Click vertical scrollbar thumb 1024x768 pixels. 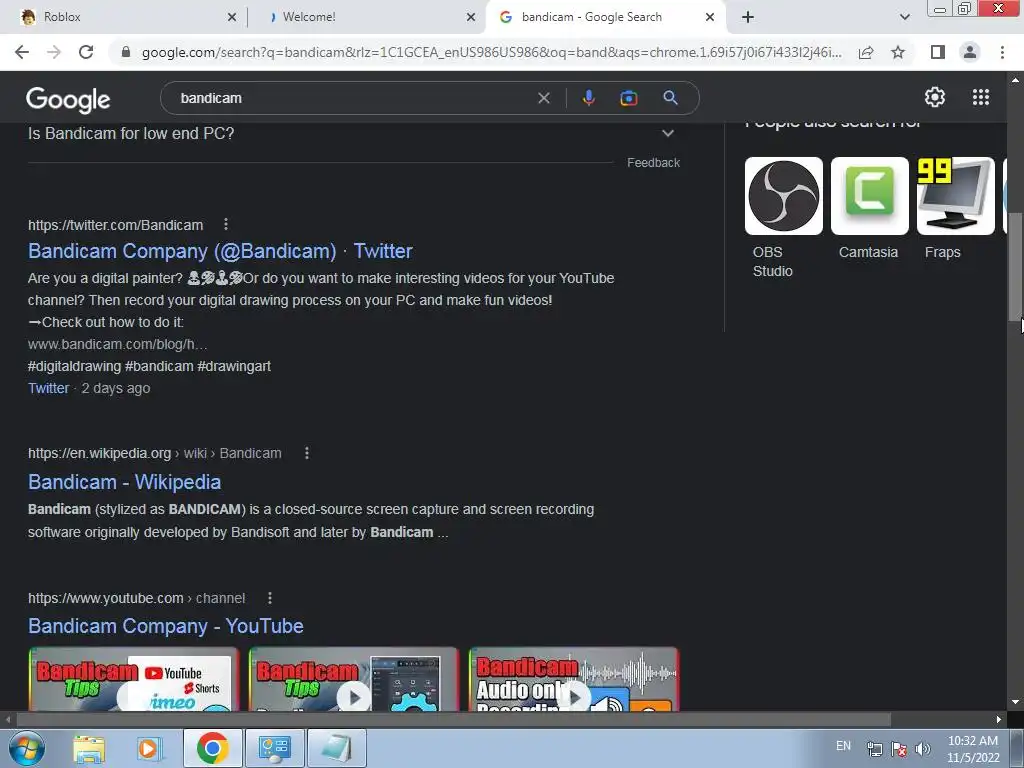pyautogui.click(x=1015, y=266)
